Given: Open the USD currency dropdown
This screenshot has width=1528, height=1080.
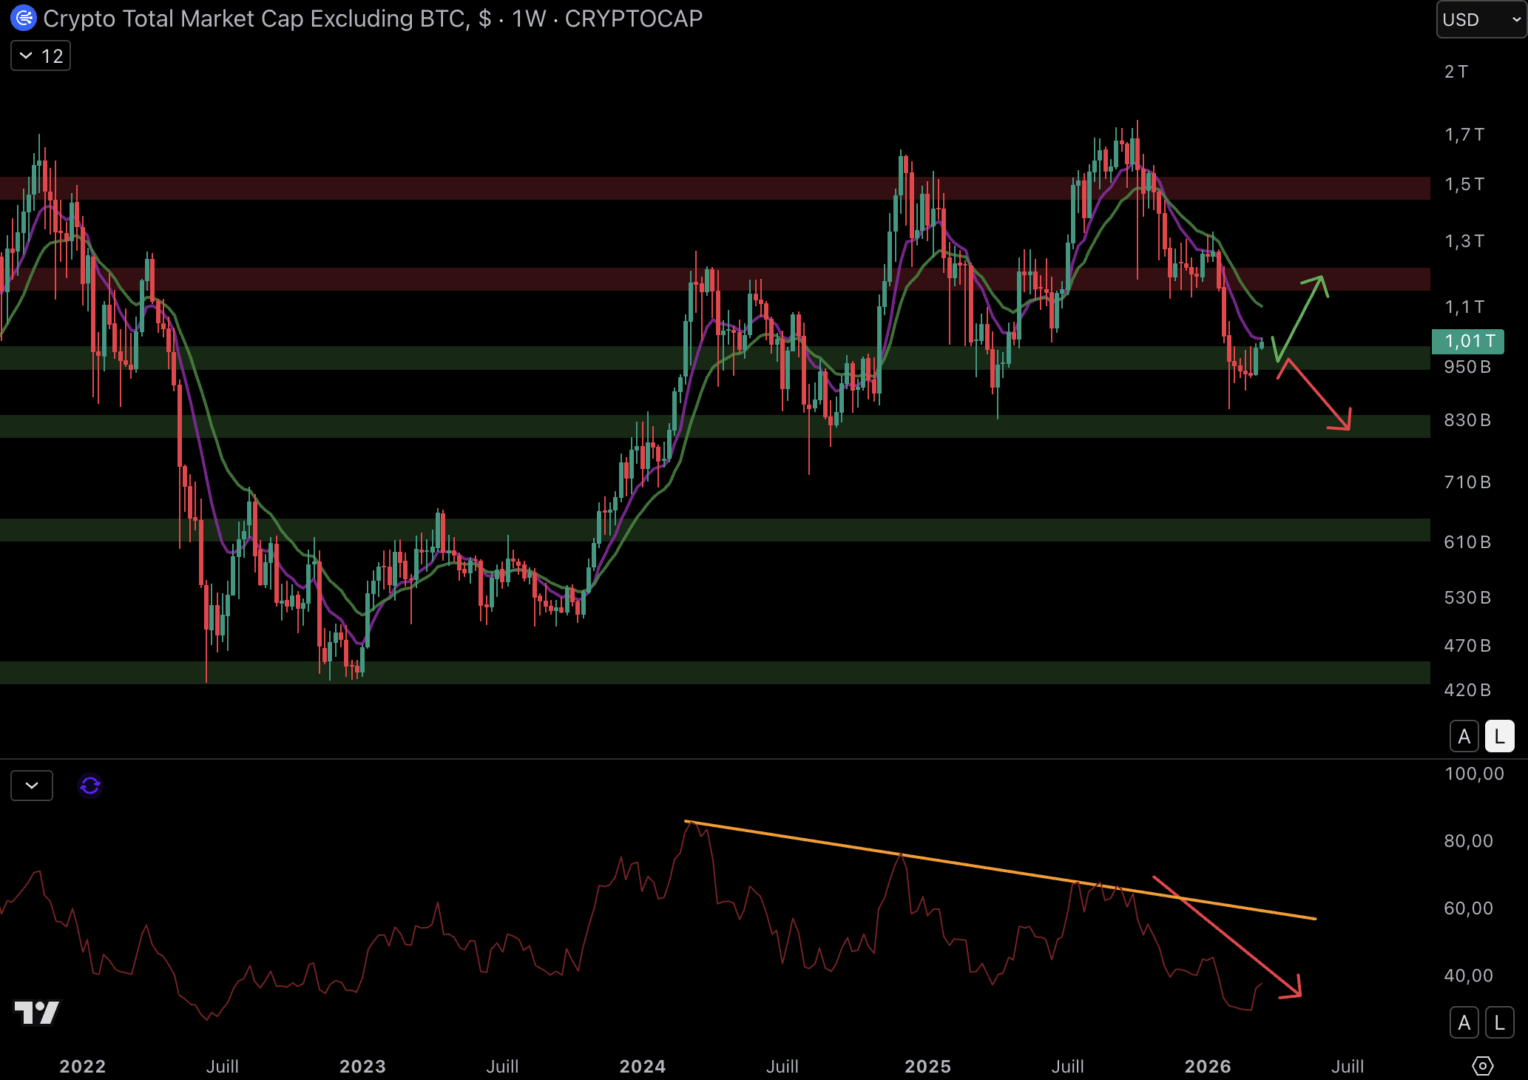Looking at the screenshot, I should click(x=1480, y=20).
